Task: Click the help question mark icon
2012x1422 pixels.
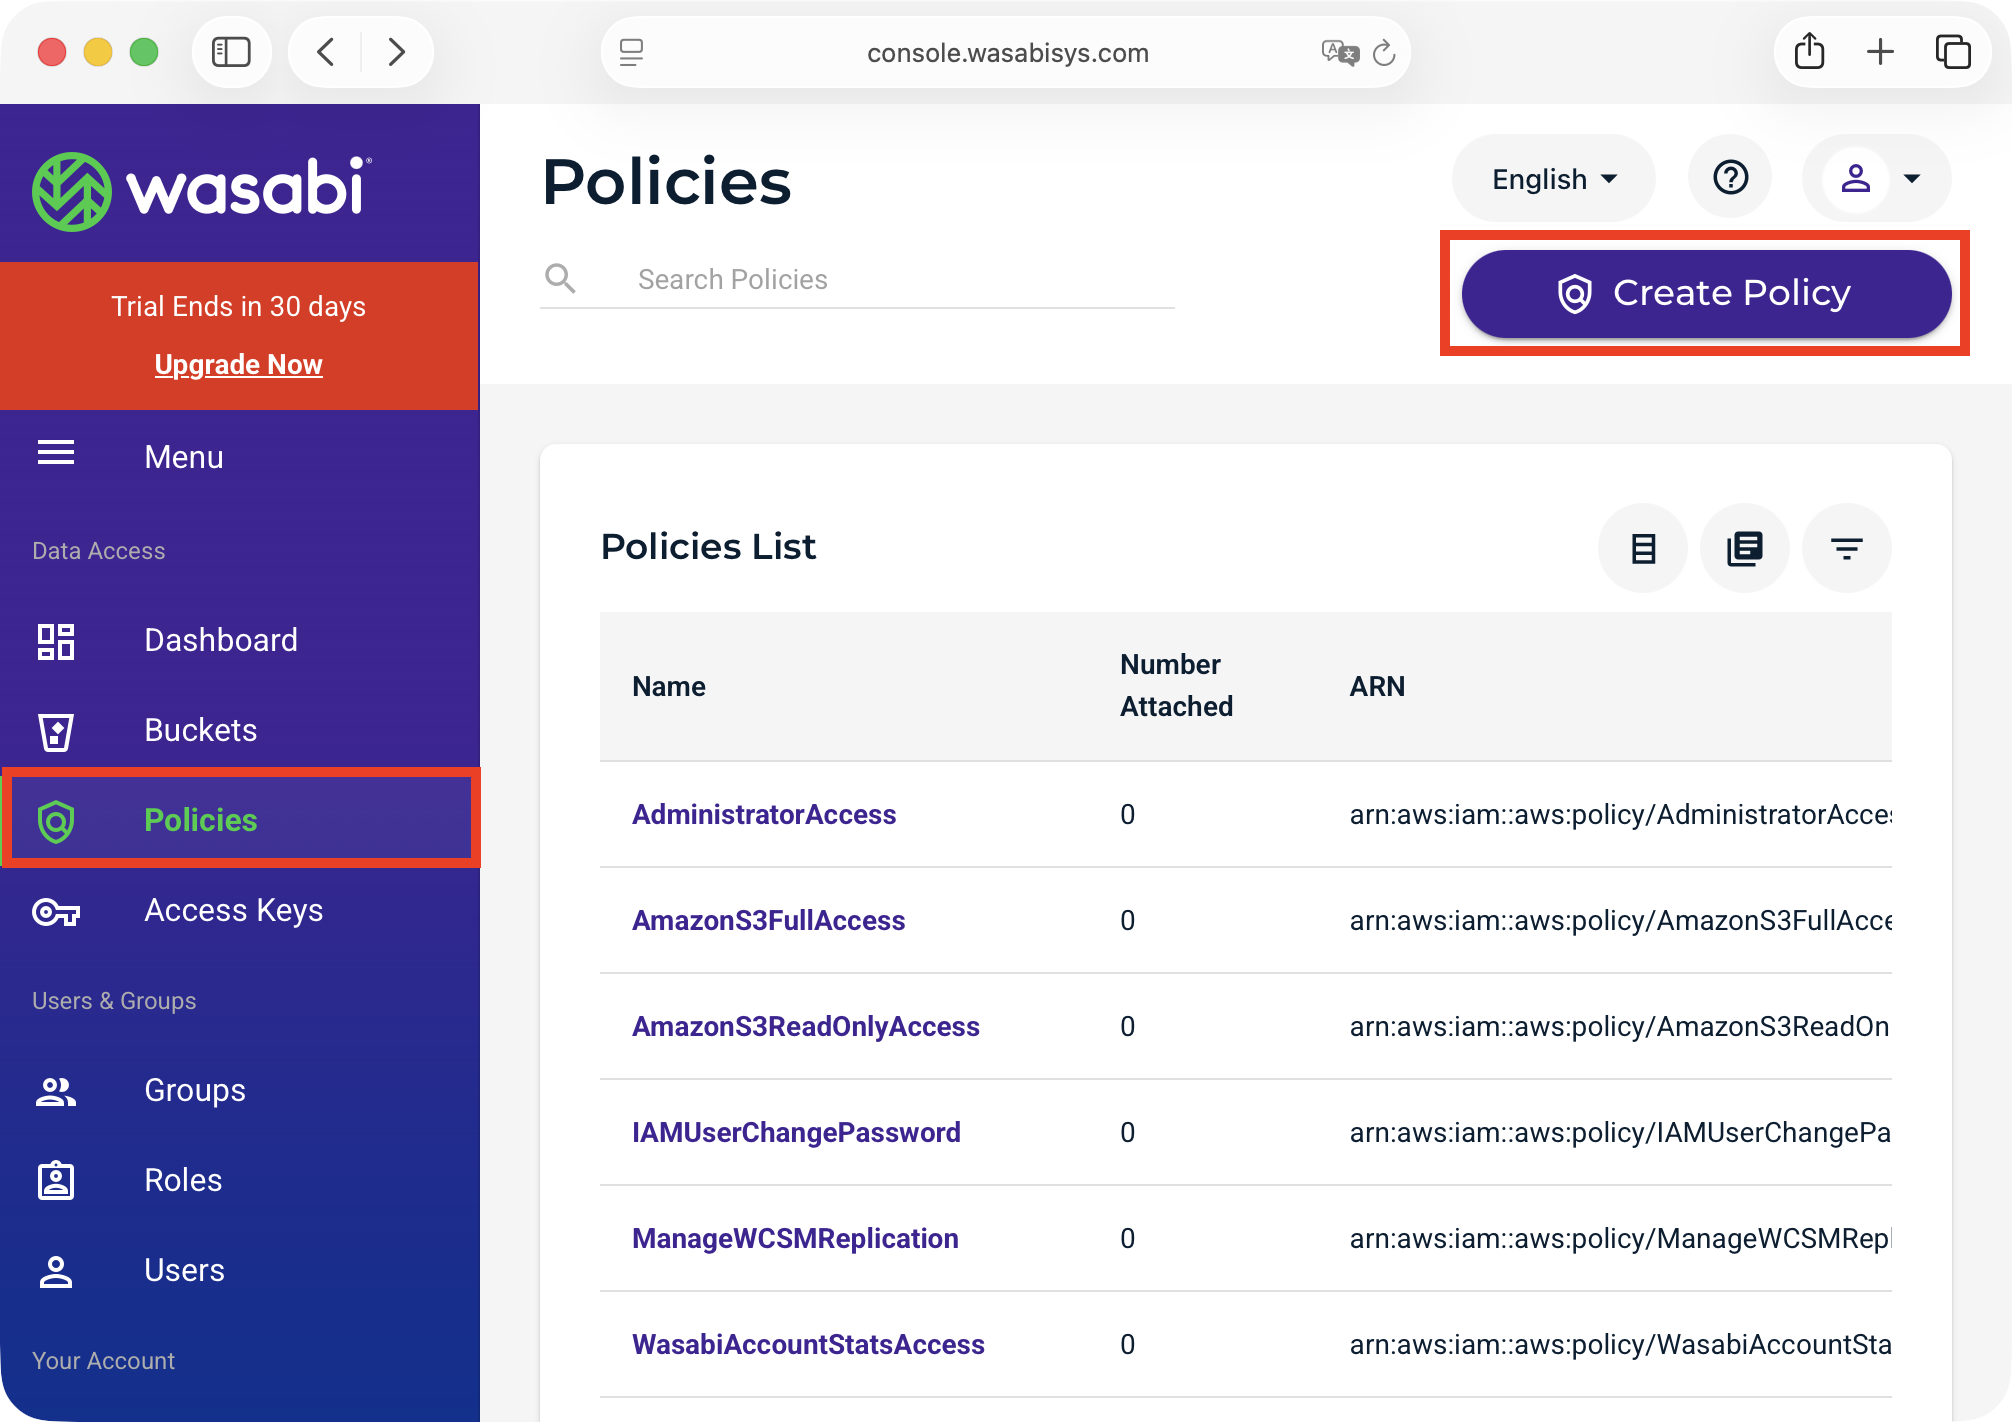Action: (x=1730, y=178)
